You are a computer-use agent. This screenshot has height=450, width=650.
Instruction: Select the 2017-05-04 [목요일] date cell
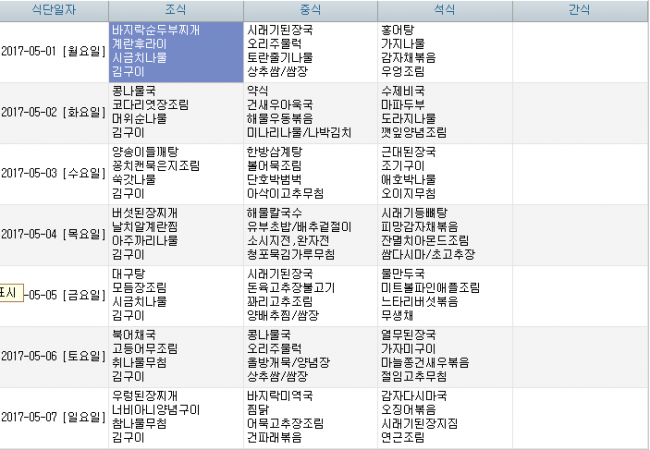click(54, 233)
